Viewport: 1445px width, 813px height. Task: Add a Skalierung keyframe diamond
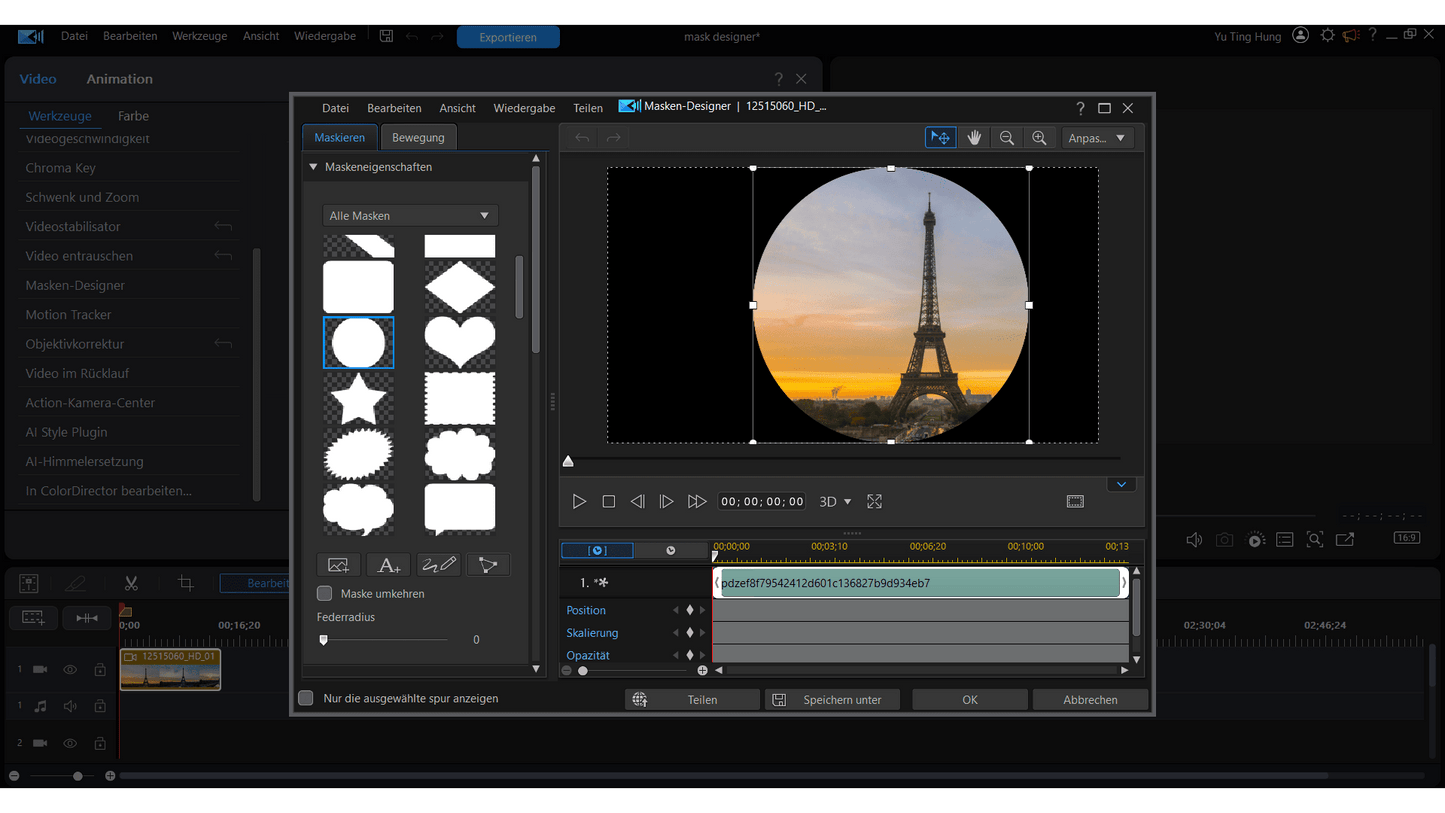(x=689, y=633)
